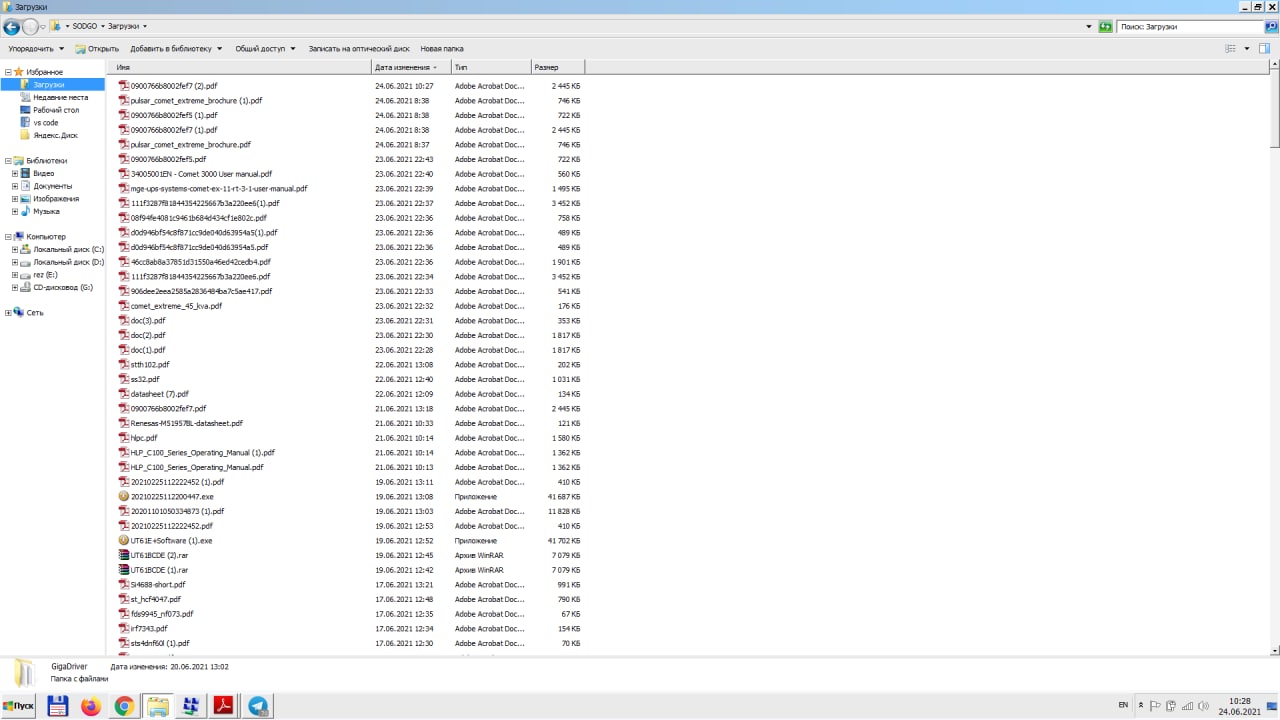Click the Открыть toolbar button
This screenshot has height=720, width=1280.
tap(96, 48)
